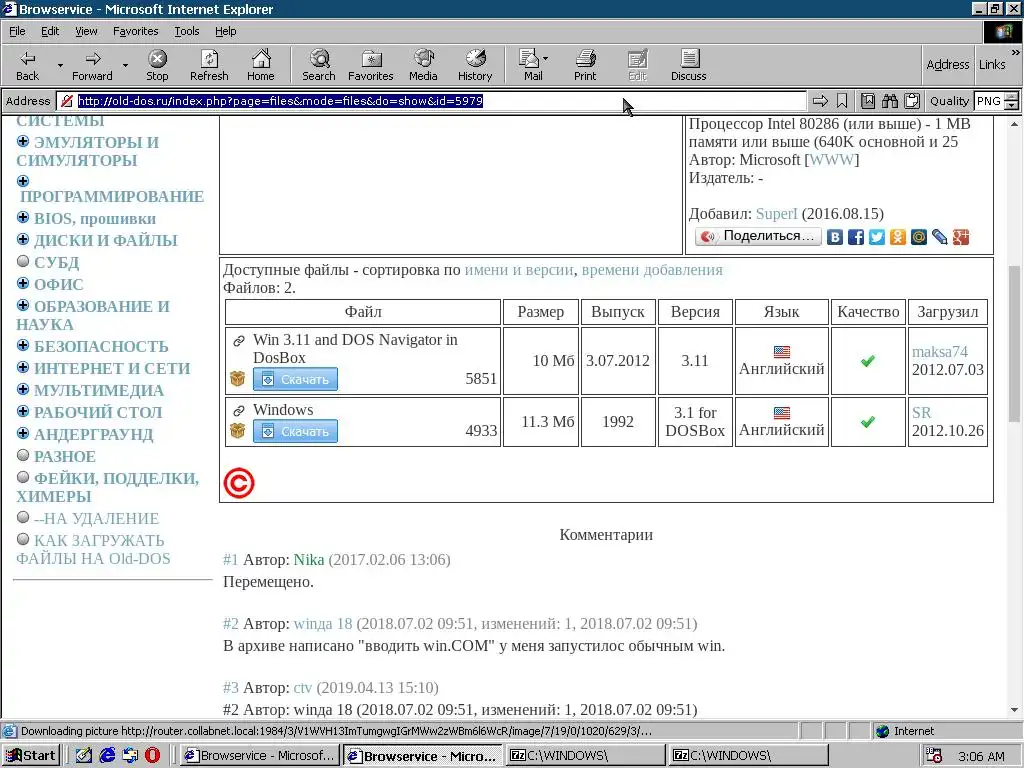Viewport: 1024px width, 768px height.
Task: Expand the ДИСКИ И ФАЙЛЫ category
Action: coord(23,239)
